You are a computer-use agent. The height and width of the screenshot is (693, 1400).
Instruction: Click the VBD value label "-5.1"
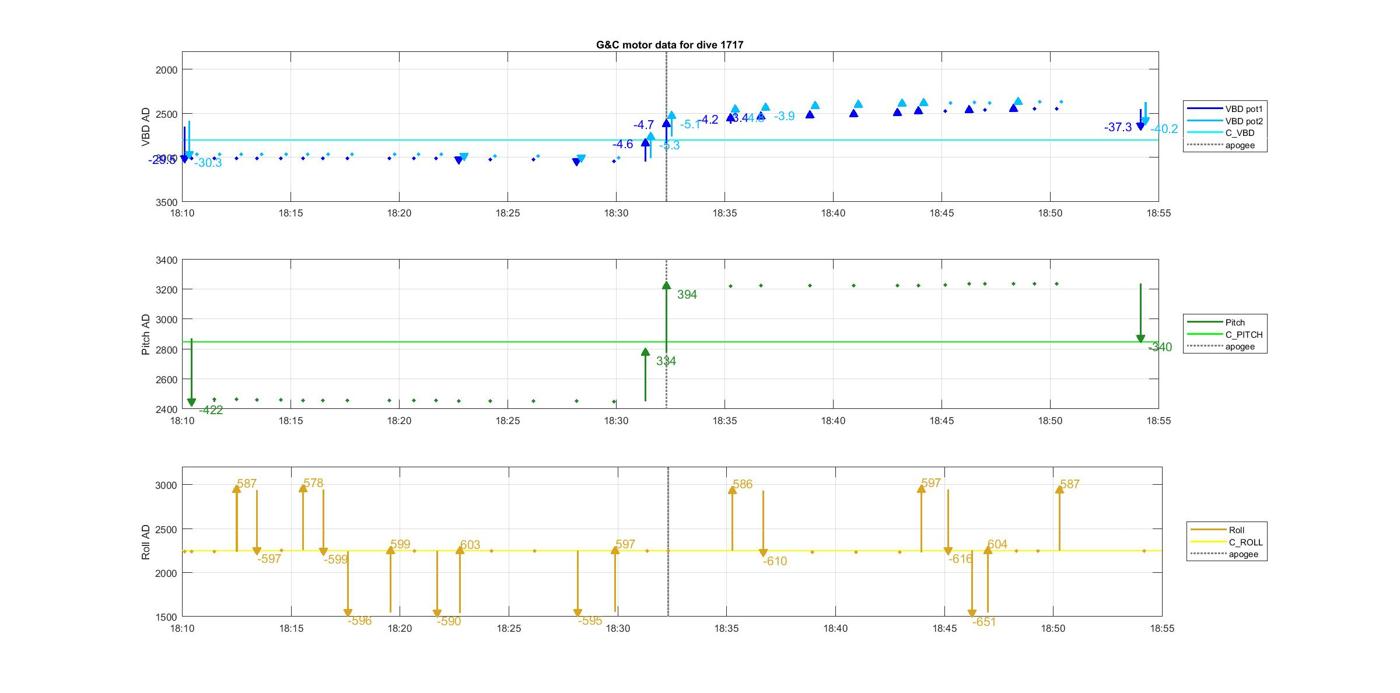coord(691,124)
